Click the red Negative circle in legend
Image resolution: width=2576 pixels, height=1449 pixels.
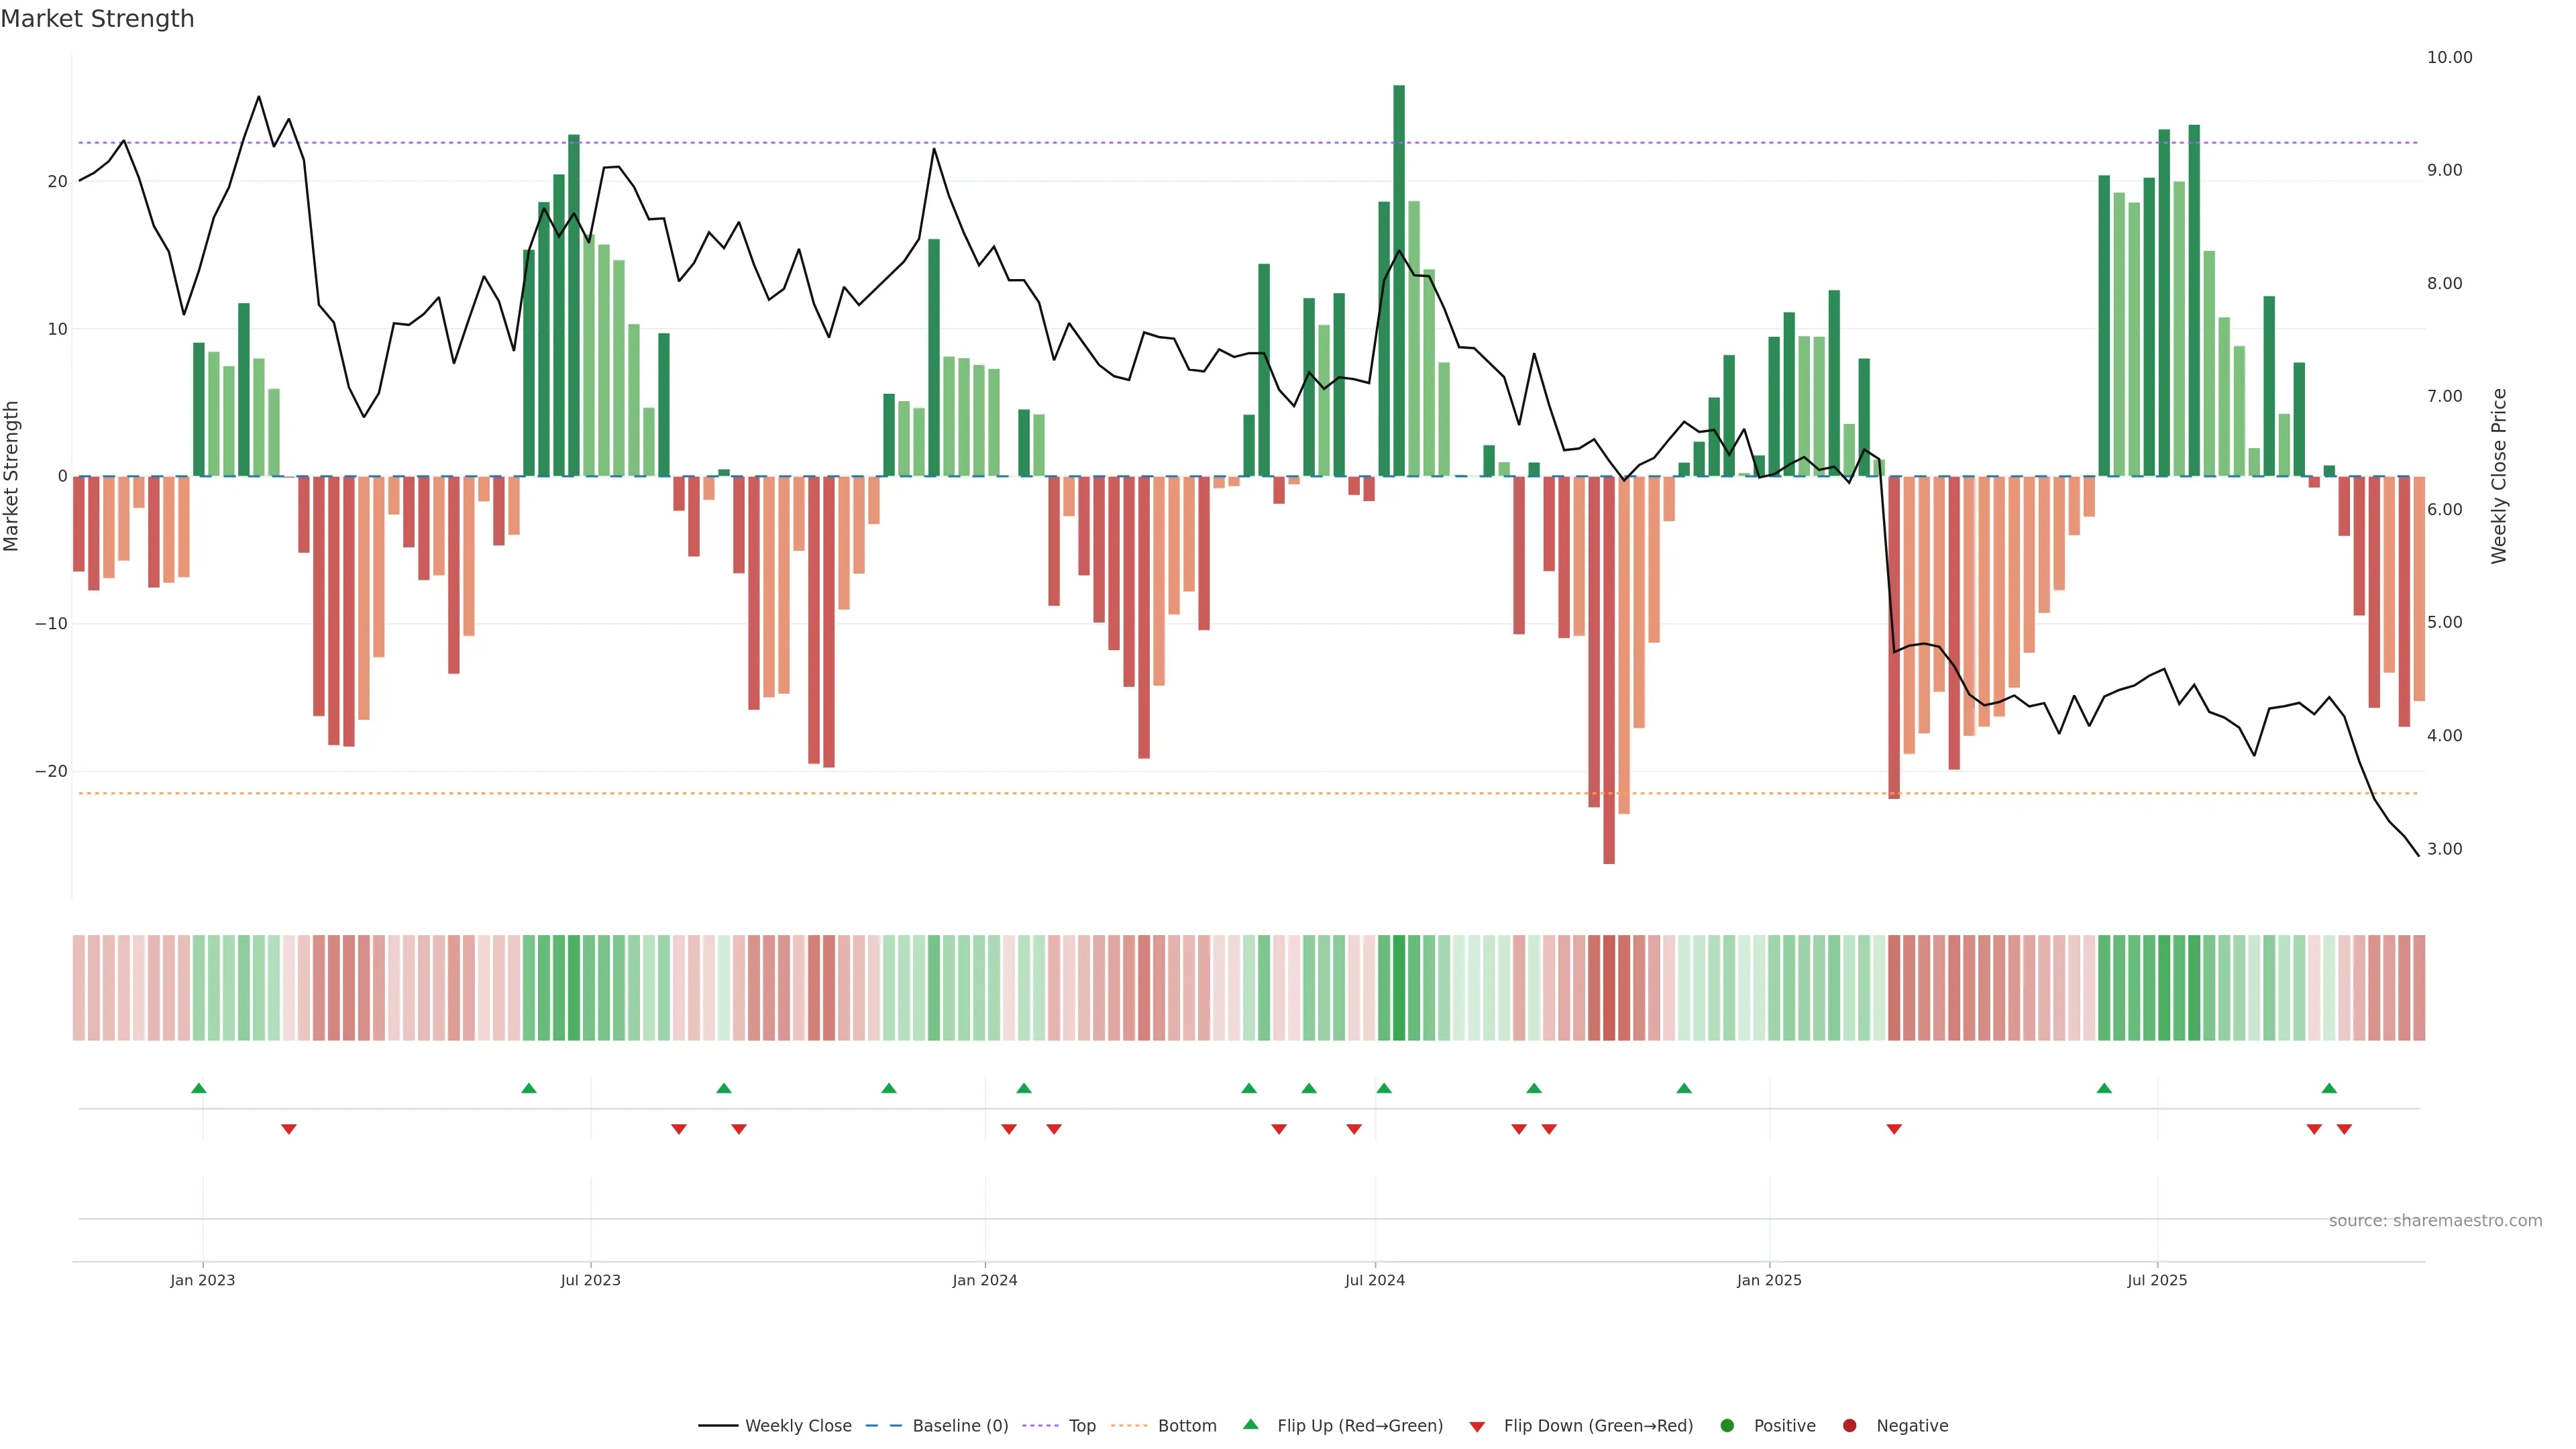pos(1849,1426)
